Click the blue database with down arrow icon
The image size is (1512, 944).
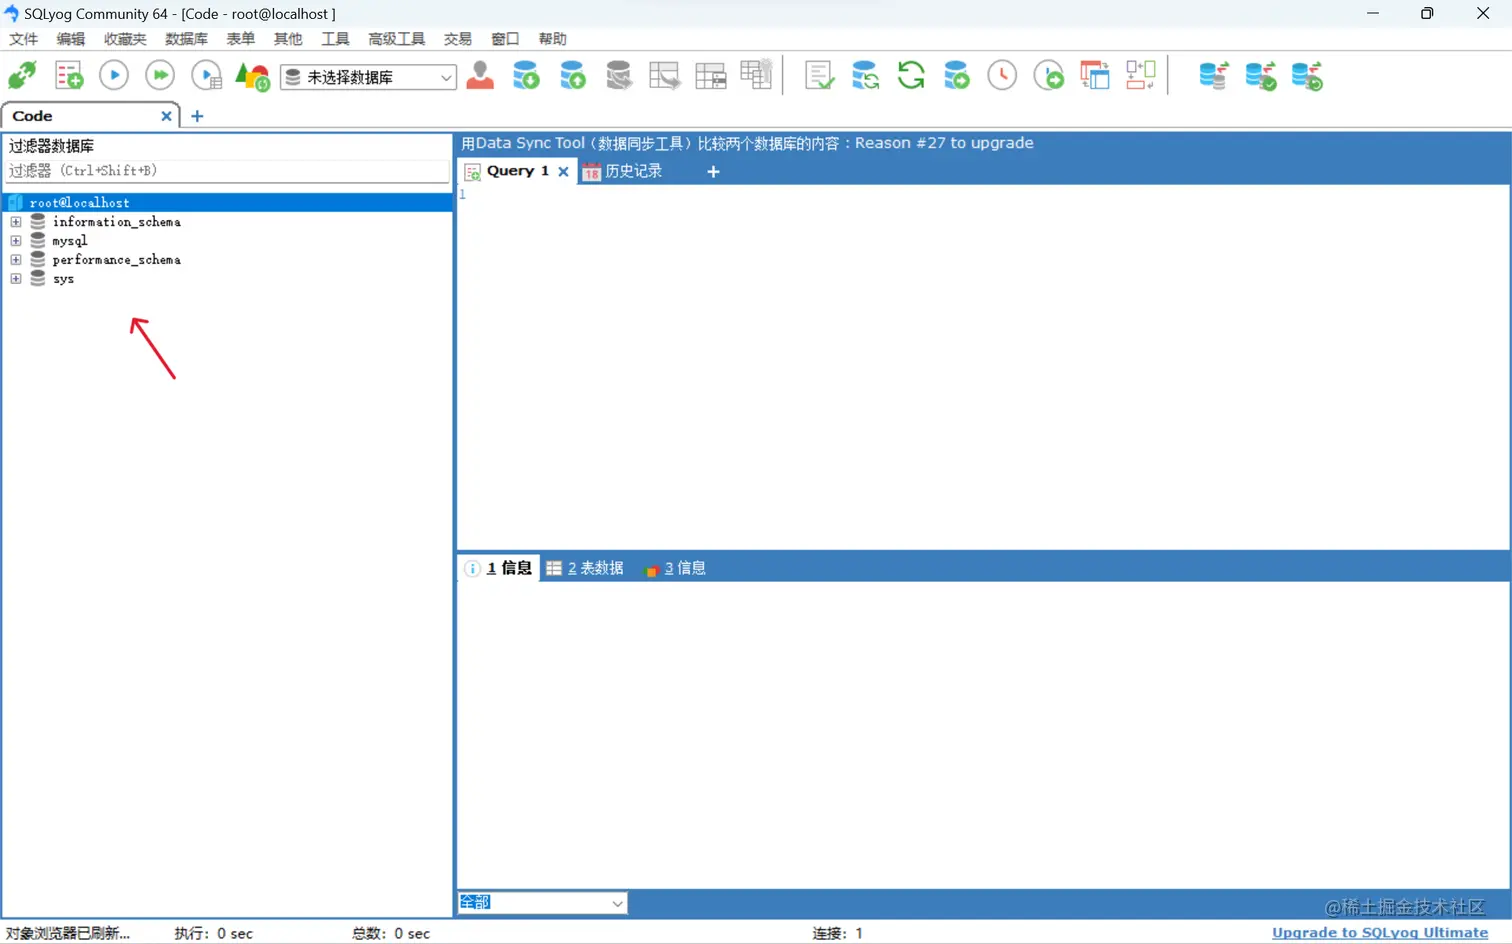[526, 76]
